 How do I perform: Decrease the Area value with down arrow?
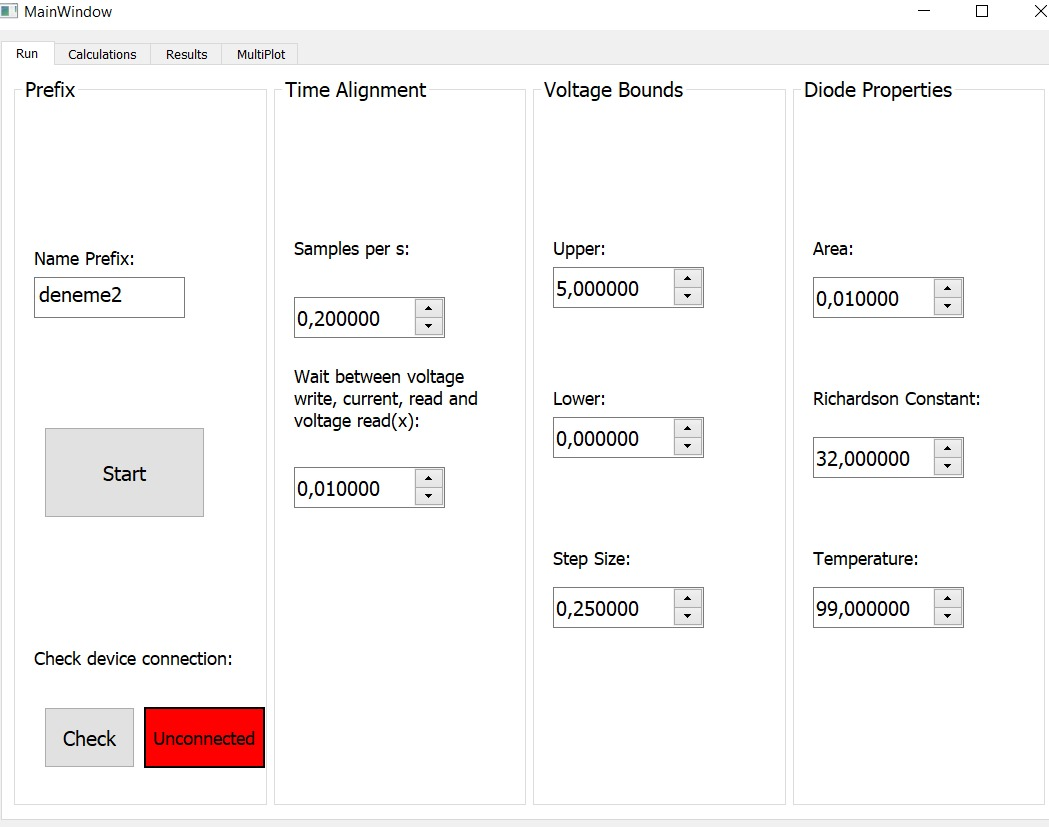(947, 307)
